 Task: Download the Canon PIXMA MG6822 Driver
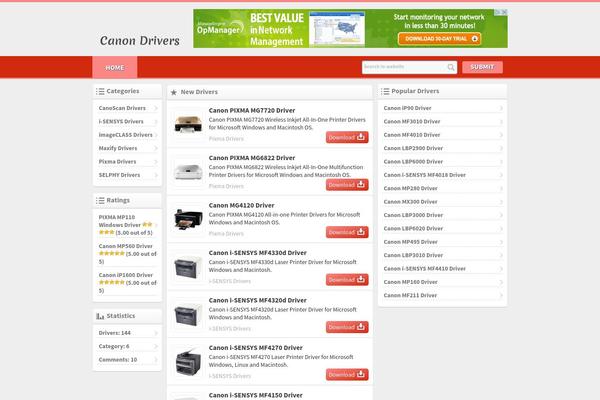pyautogui.click(x=347, y=184)
